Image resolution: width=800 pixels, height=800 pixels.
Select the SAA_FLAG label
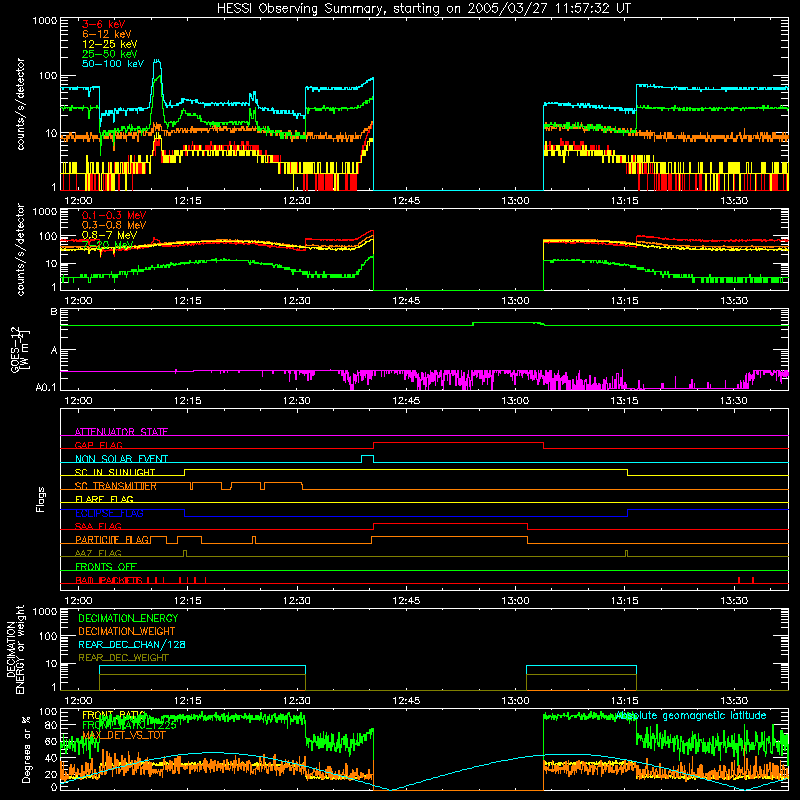[98, 526]
